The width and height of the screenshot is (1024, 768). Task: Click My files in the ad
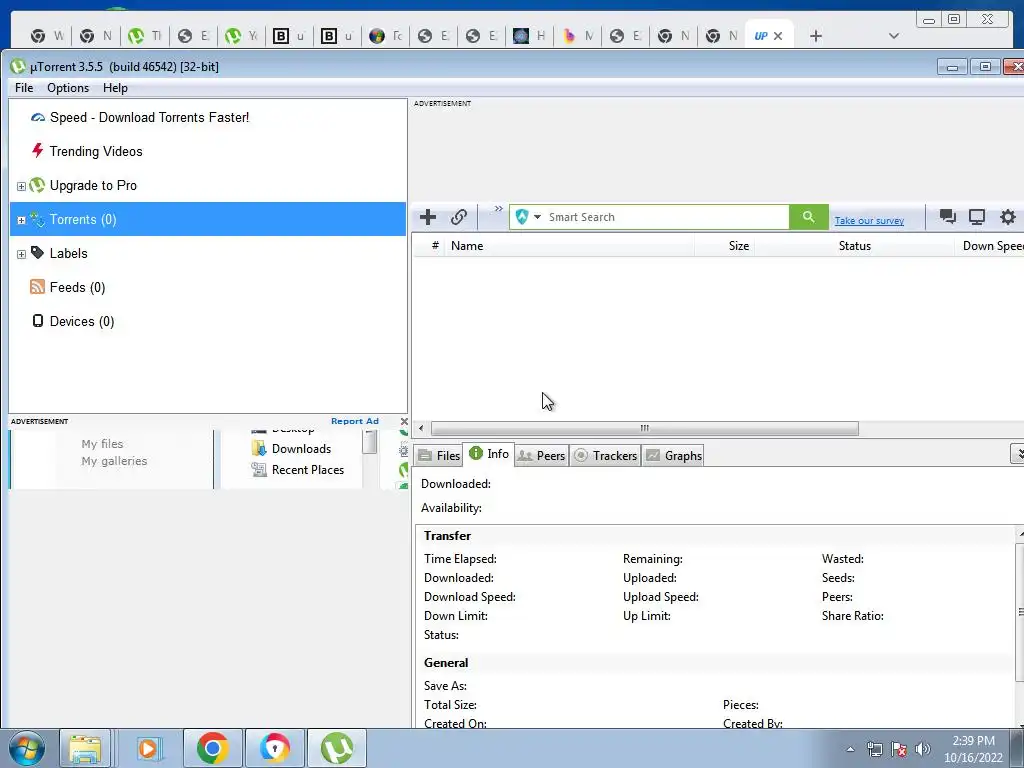(x=103, y=444)
